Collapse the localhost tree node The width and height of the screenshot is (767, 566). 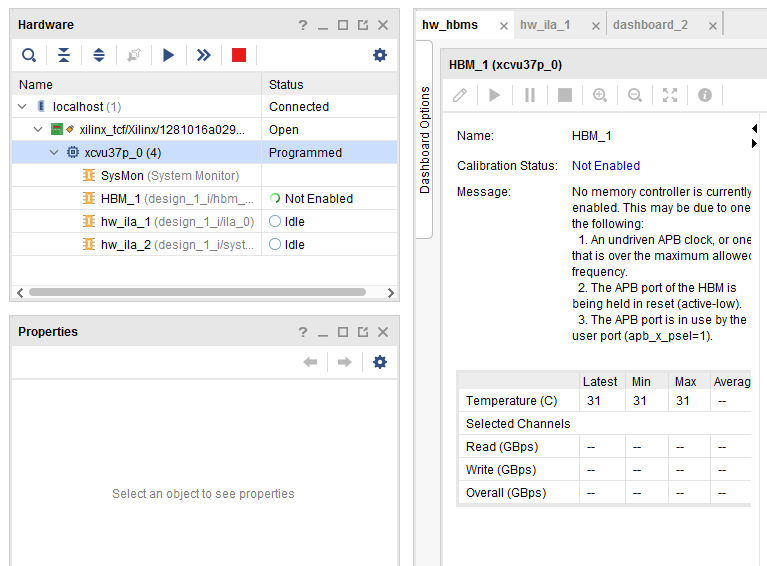(23, 106)
